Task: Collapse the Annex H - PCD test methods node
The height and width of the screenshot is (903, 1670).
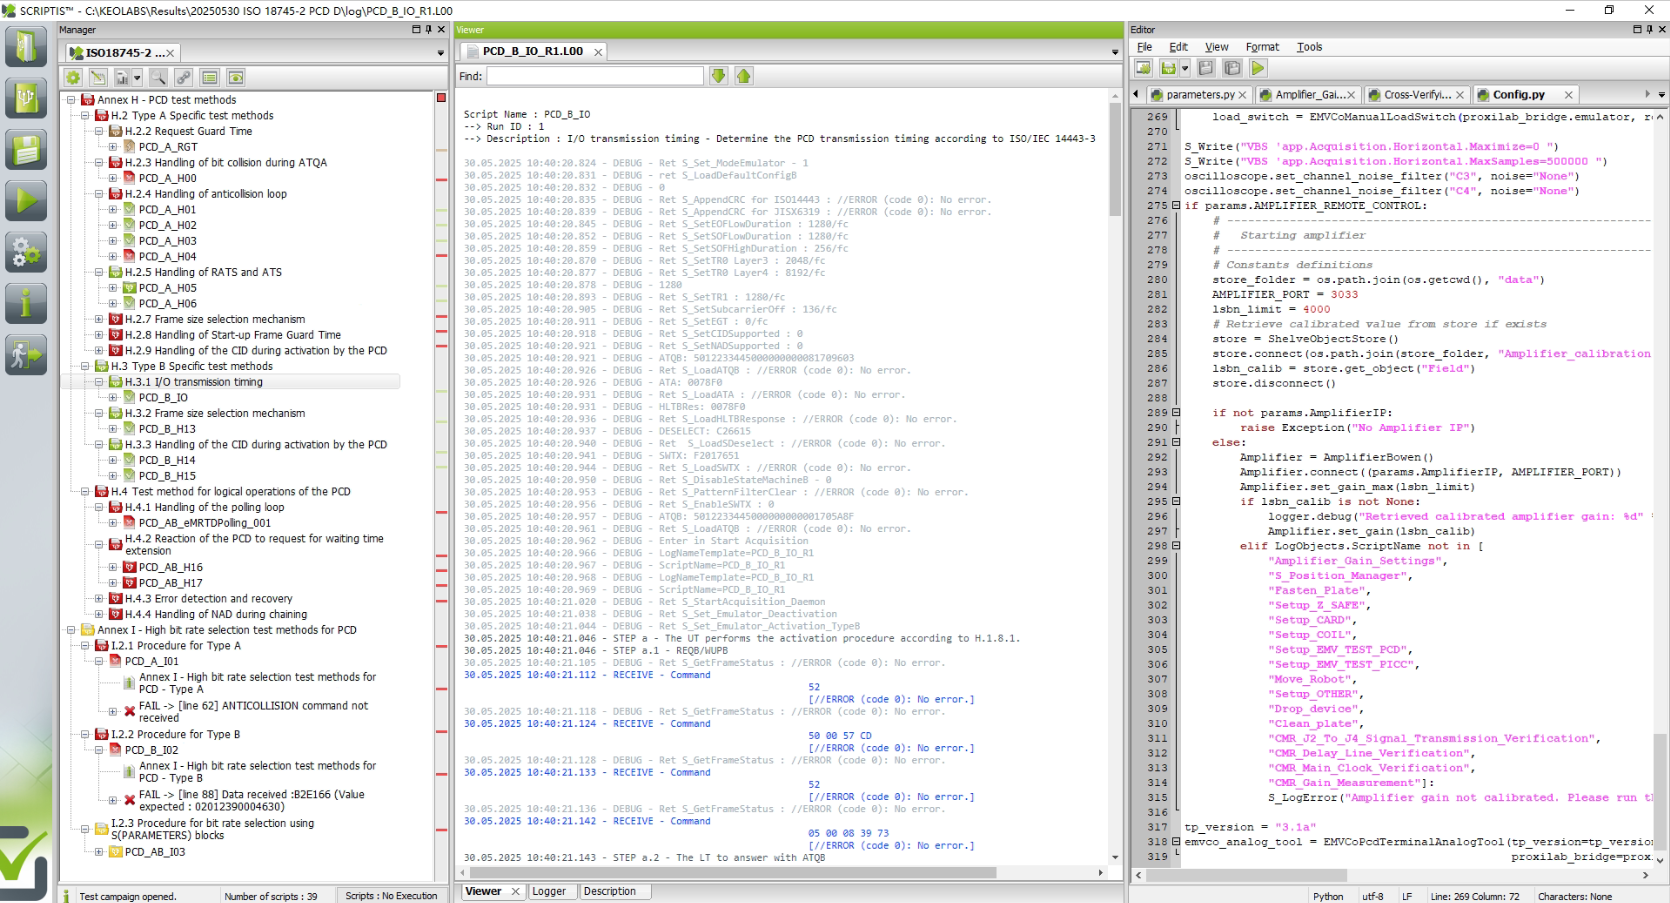Action: [71, 100]
